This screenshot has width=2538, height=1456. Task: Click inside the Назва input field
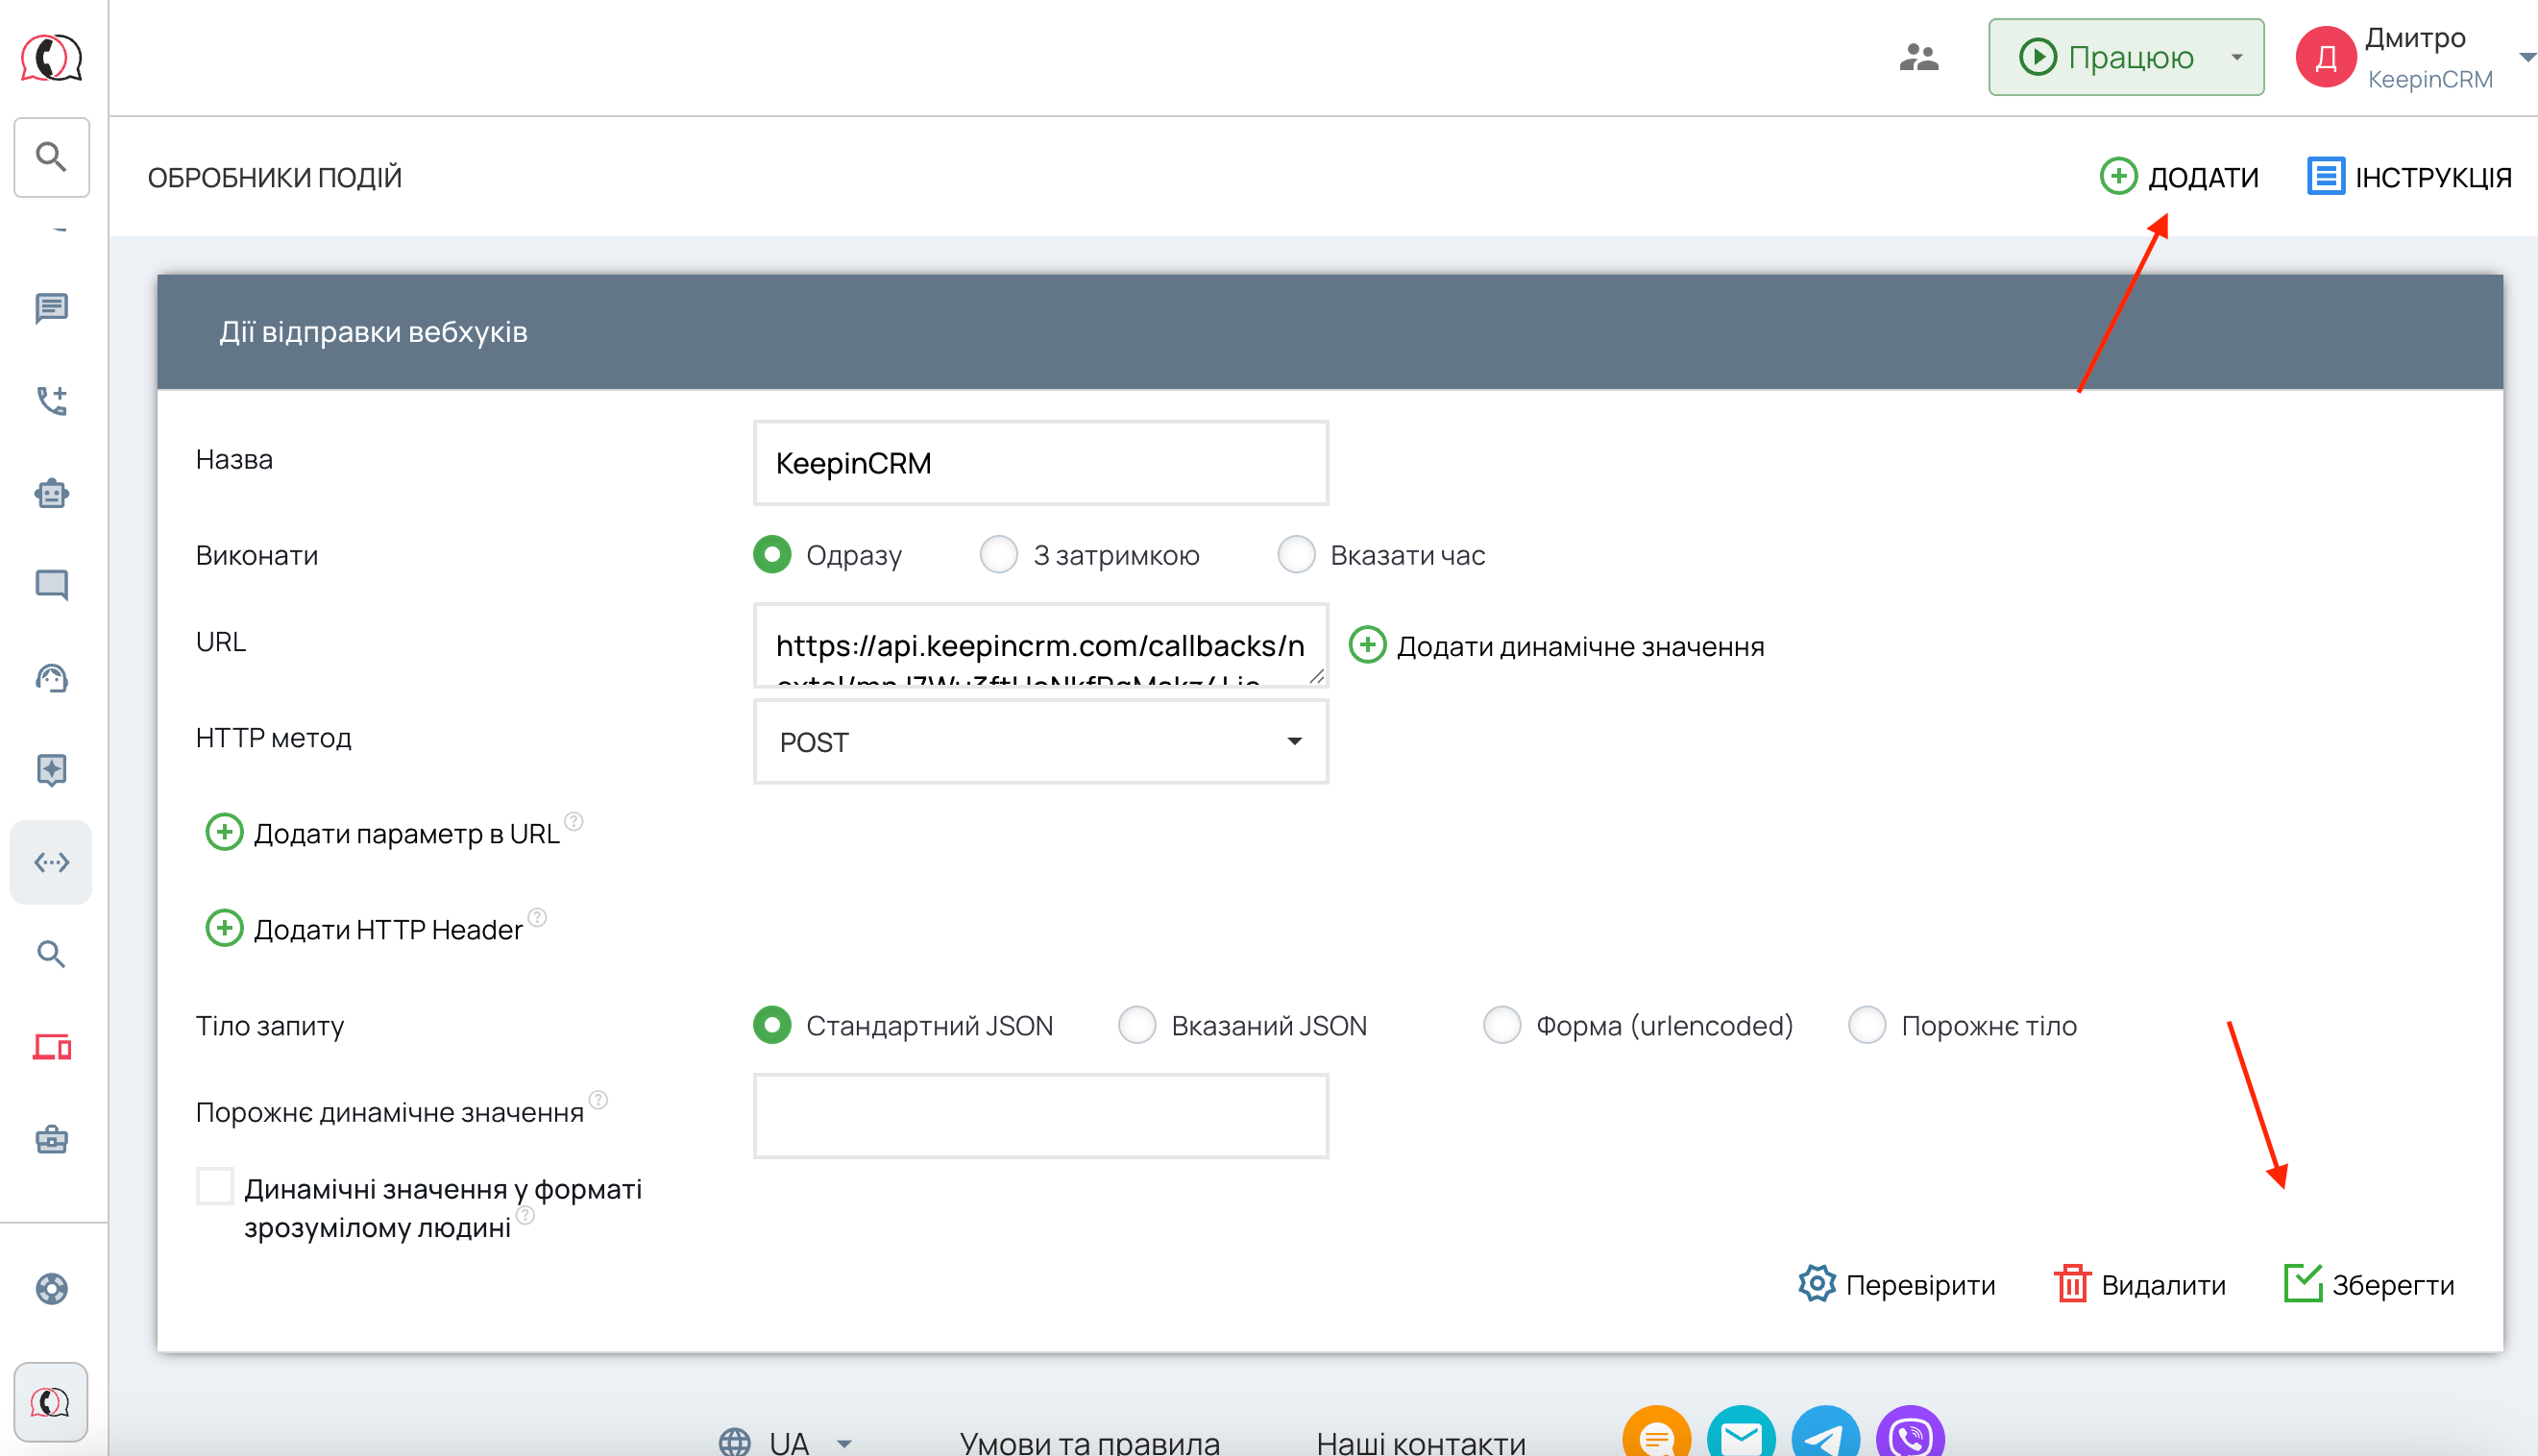1040,463
